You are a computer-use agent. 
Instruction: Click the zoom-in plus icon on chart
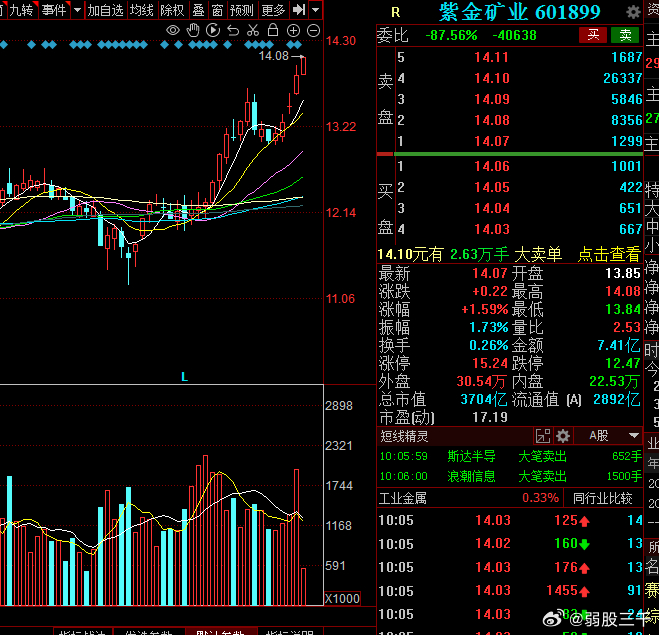293,31
